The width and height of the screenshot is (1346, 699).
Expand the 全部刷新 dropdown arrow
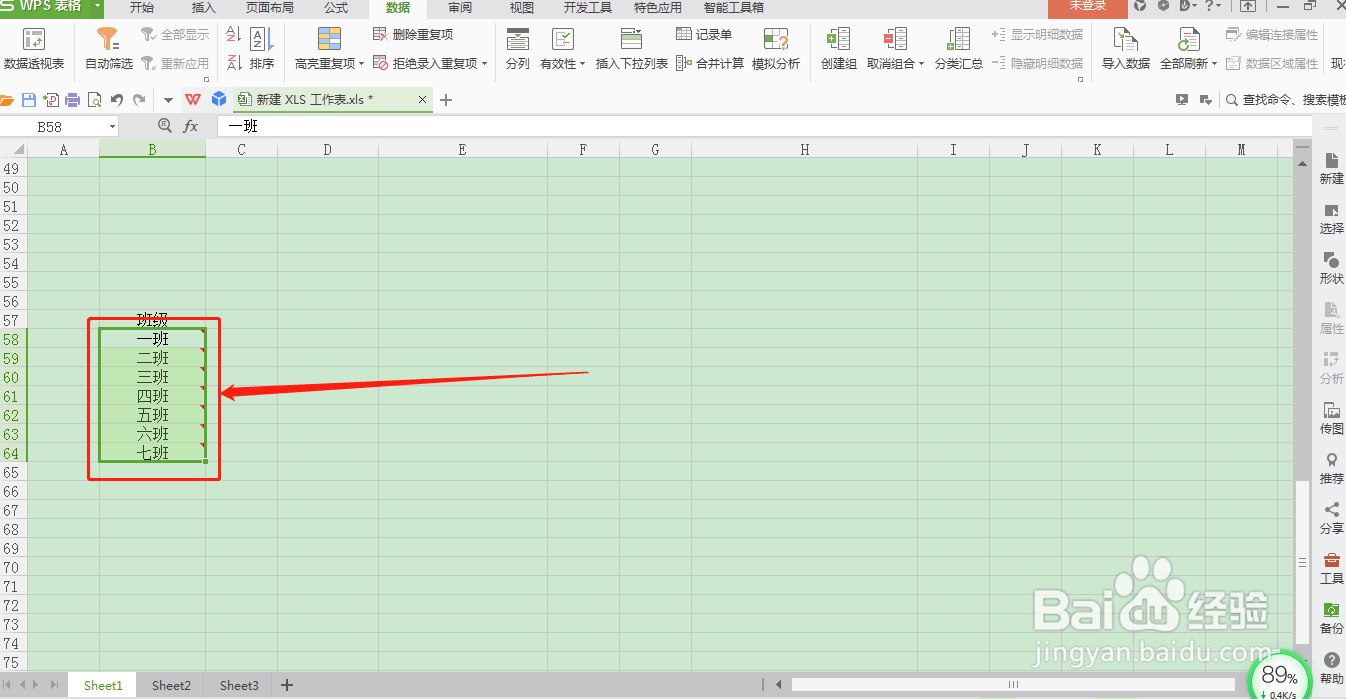tap(1215, 64)
